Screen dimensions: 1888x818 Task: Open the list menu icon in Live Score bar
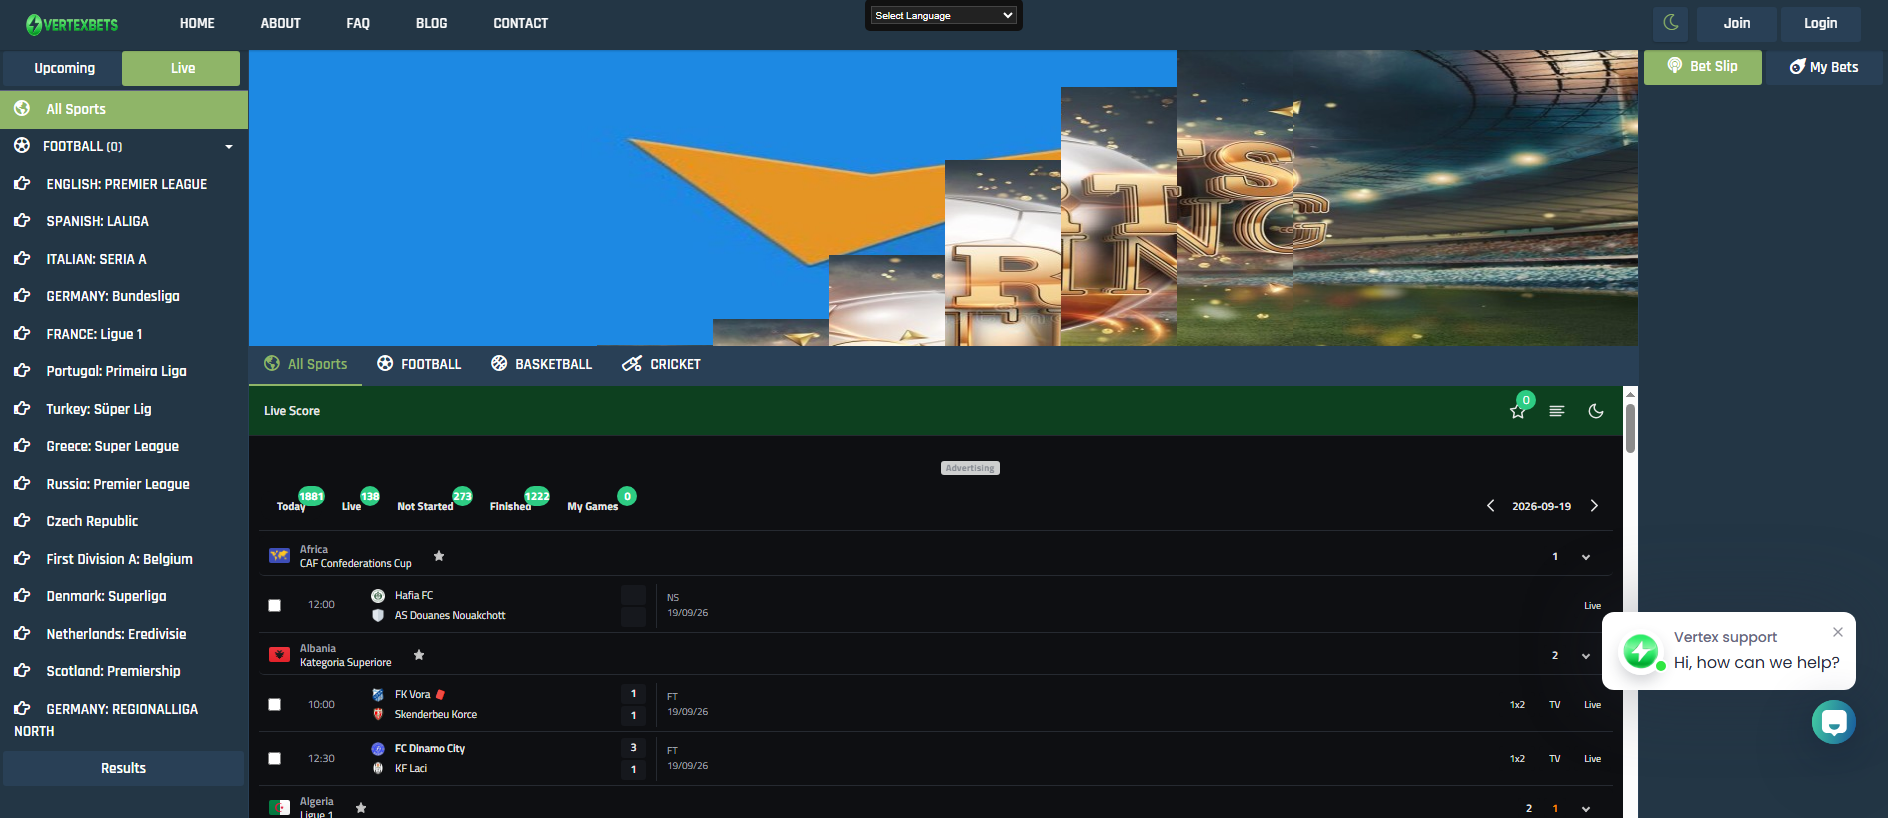1557,411
